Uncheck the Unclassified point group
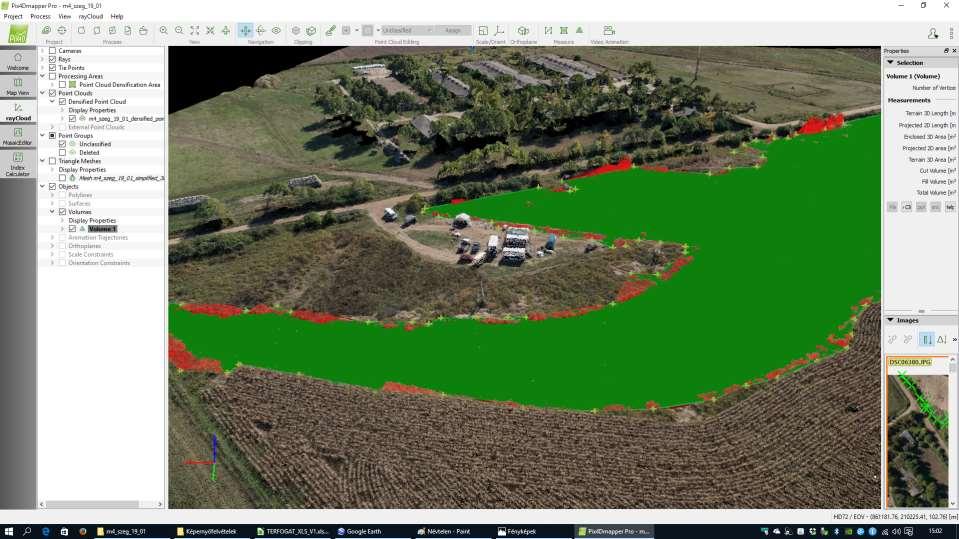 pos(62,144)
